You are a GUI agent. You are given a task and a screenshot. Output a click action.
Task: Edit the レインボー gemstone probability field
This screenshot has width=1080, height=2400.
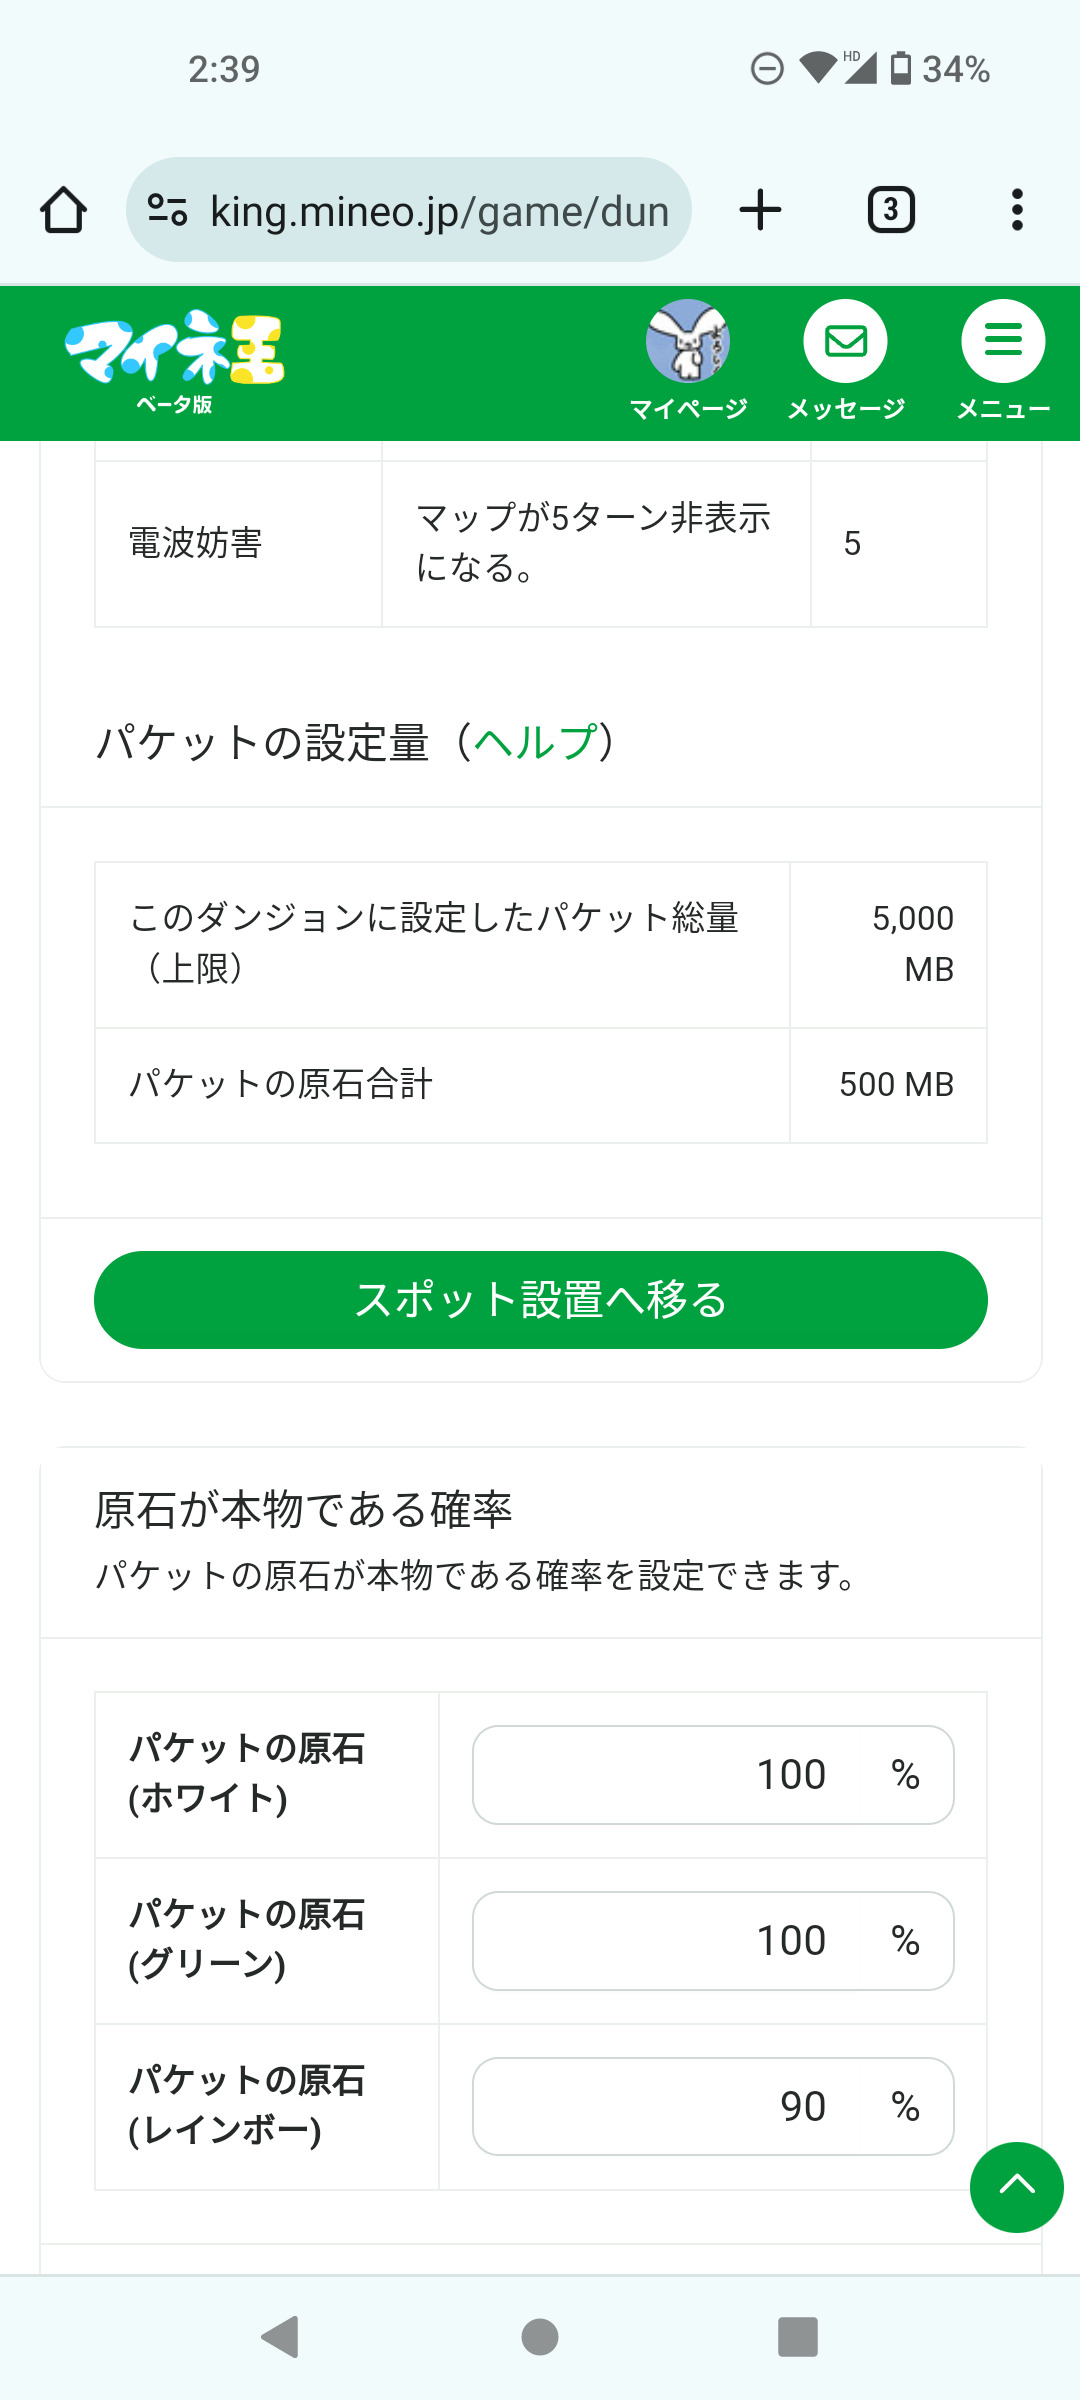point(712,2107)
